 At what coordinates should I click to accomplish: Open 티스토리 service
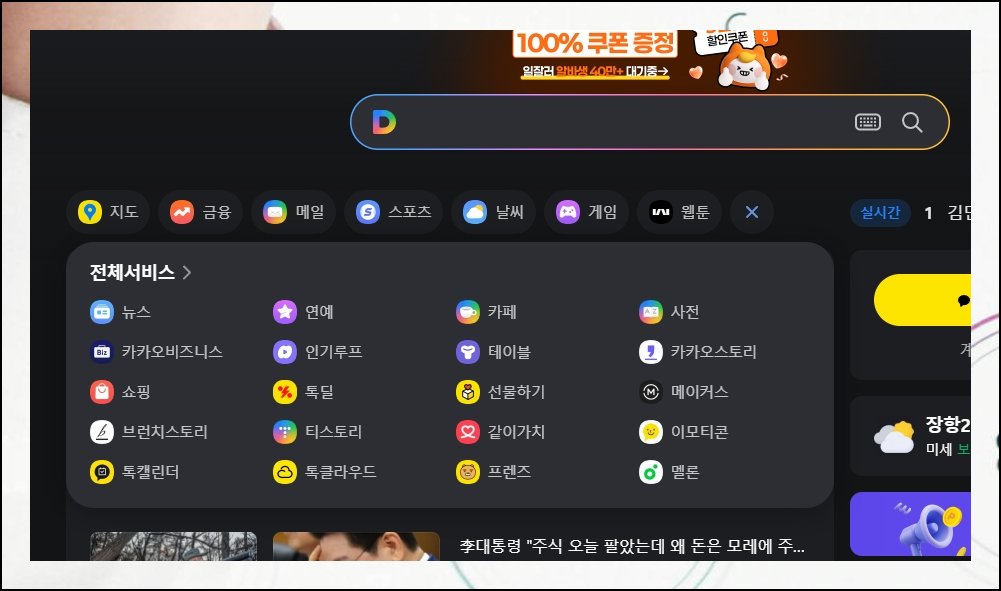click(x=317, y=432)
